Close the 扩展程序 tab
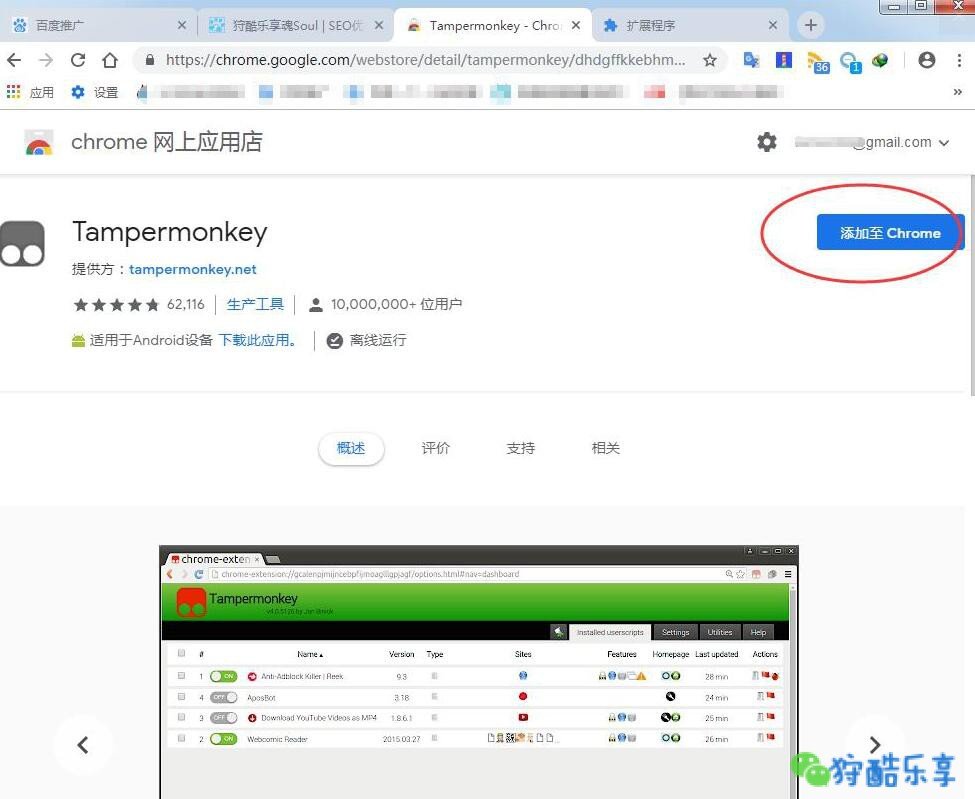The image size is (975, 799). (772, 25)
